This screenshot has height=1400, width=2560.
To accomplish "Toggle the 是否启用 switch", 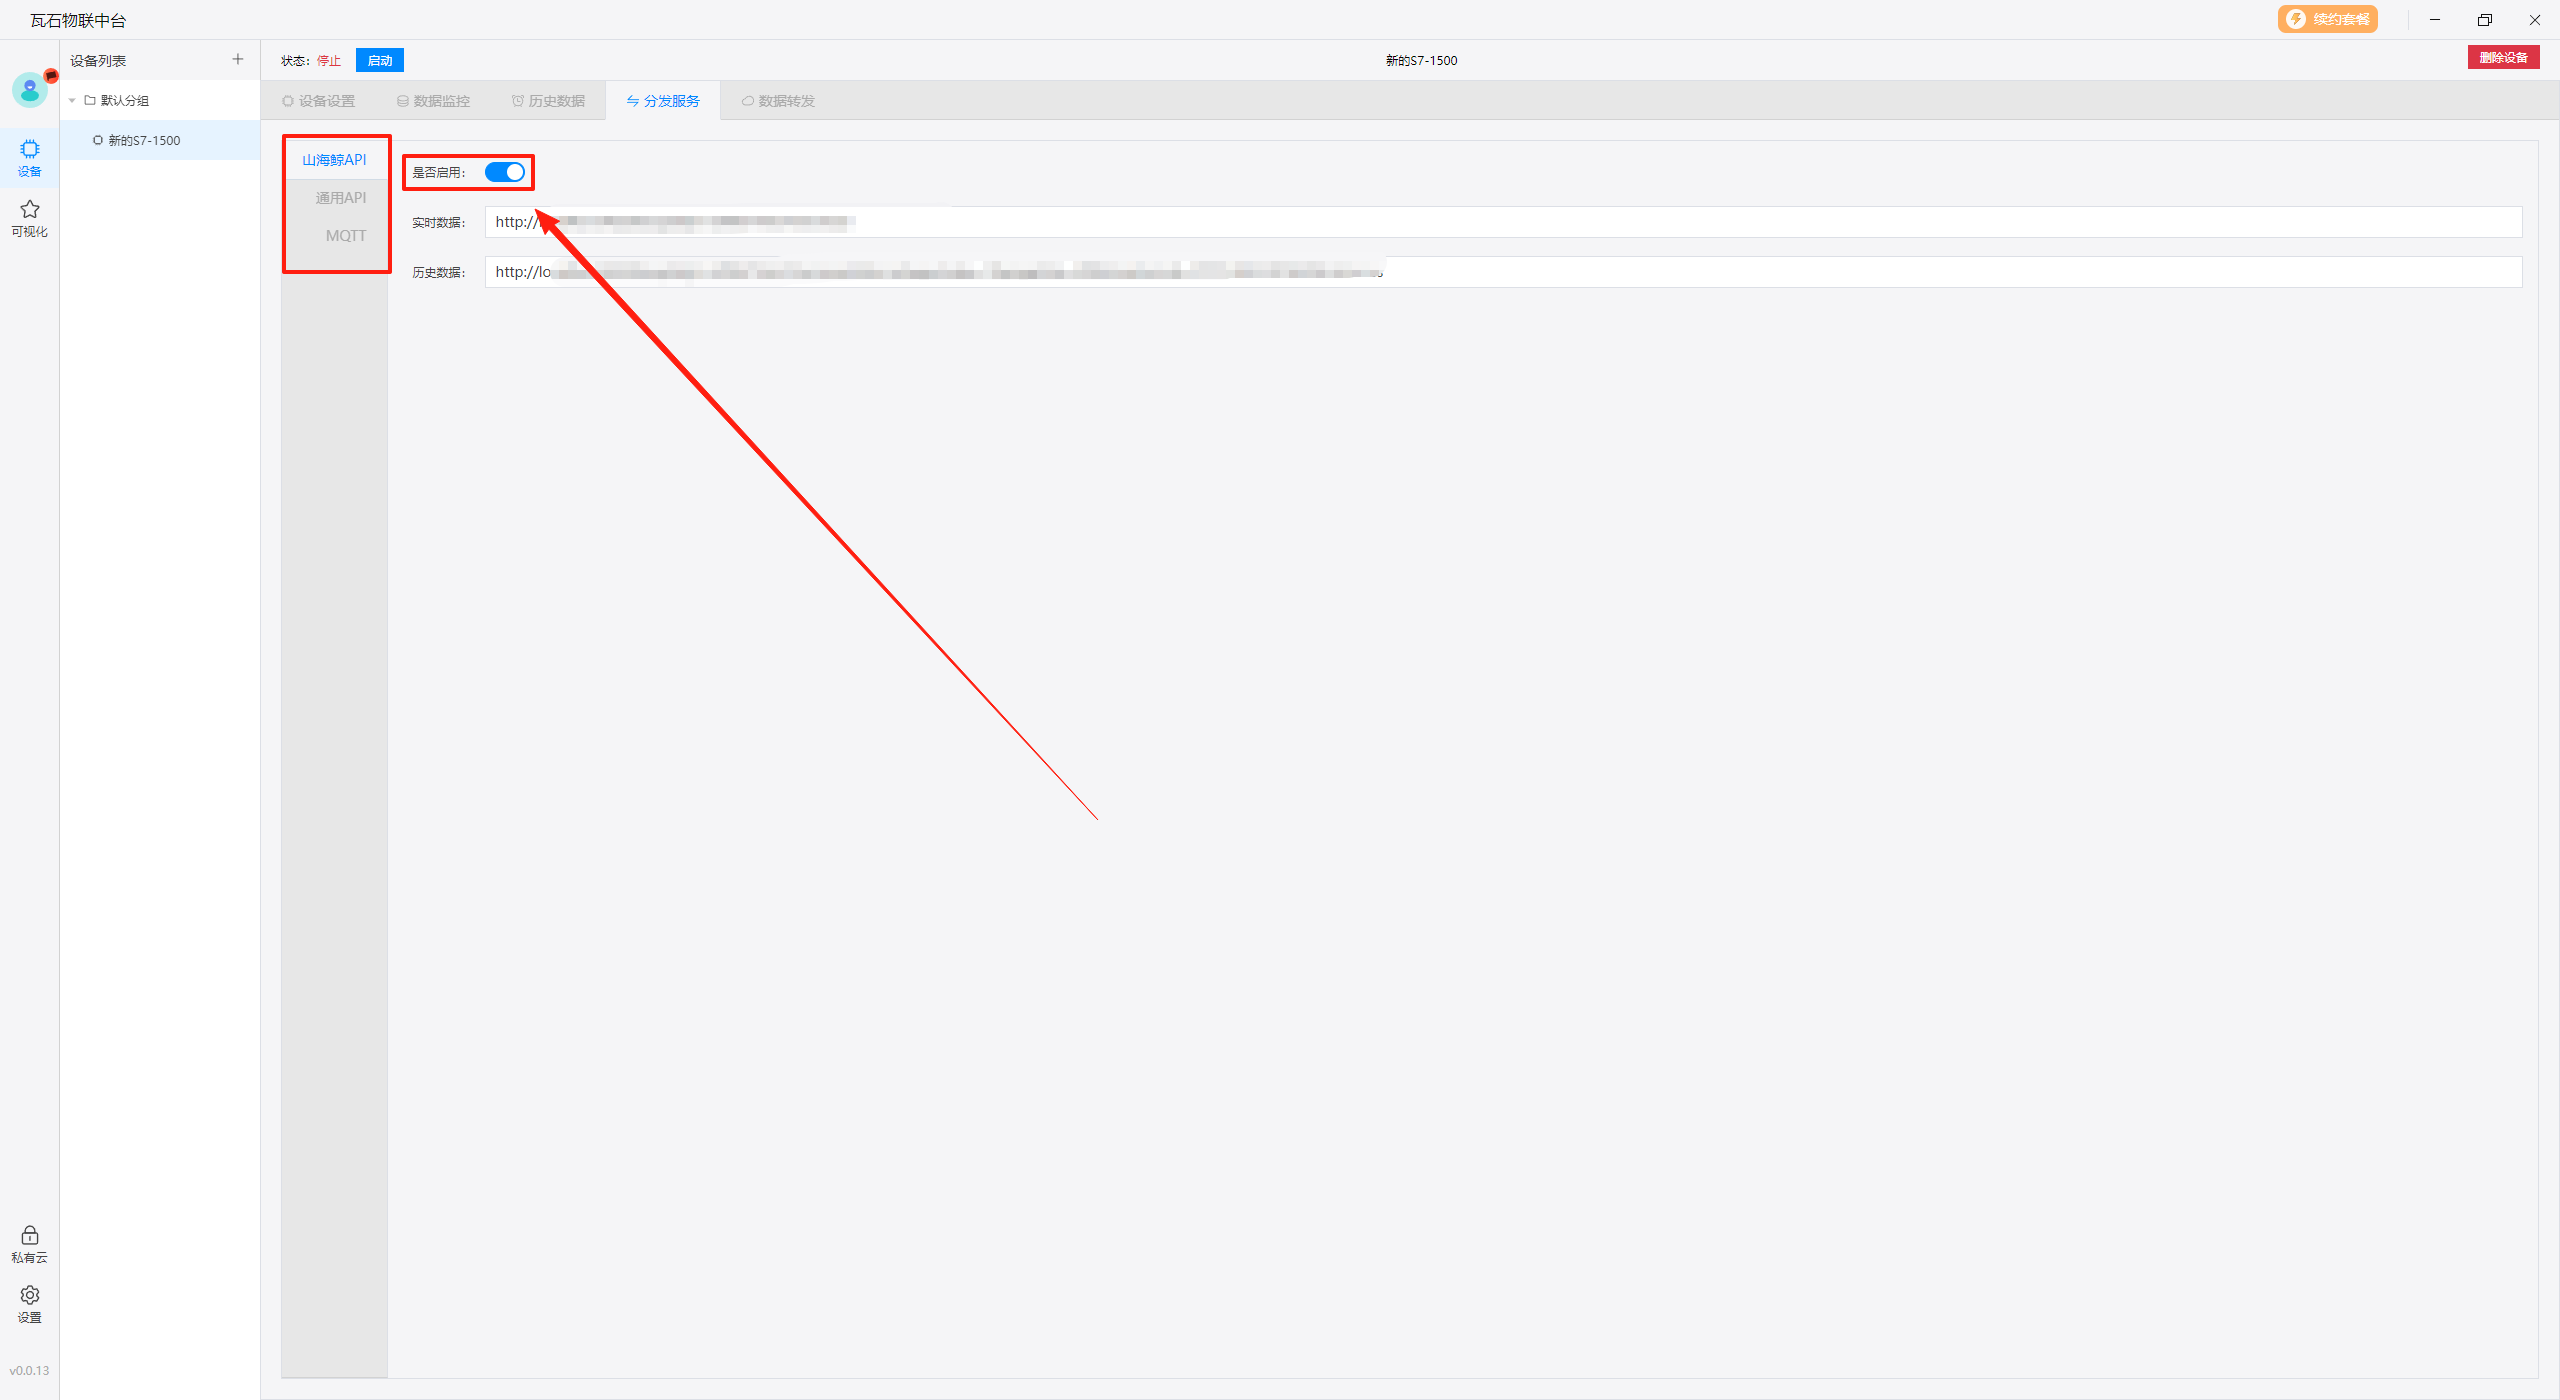I will pyautogui.click(x=504, y=172).
